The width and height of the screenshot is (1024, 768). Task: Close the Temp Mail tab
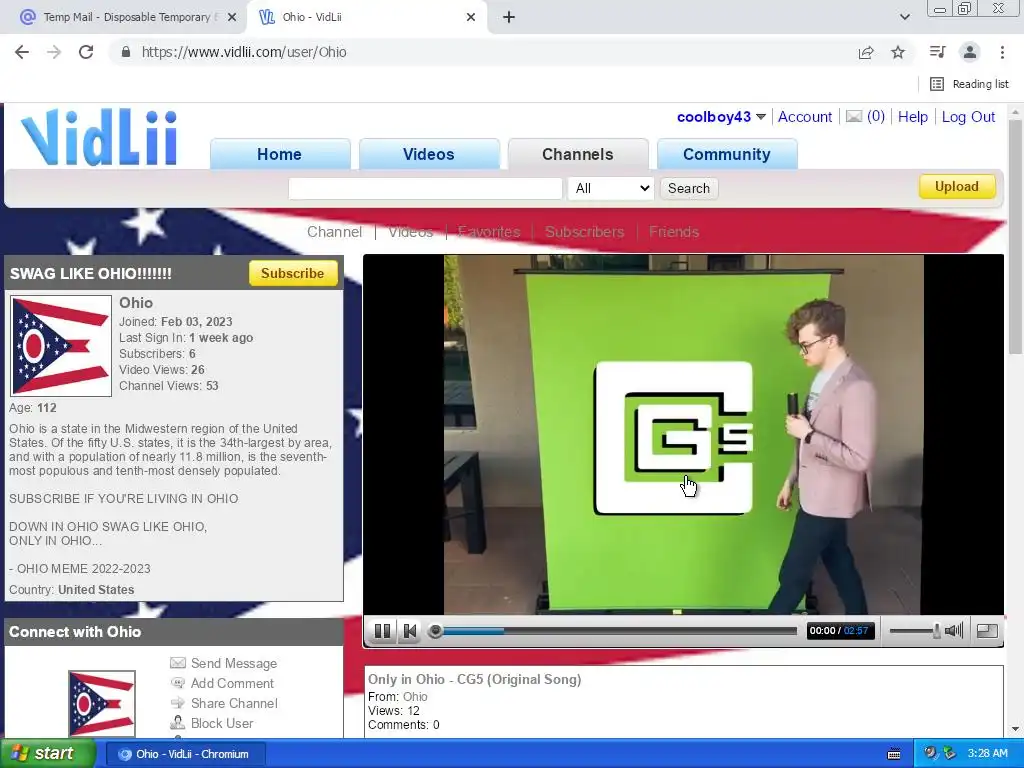point(231,17)
